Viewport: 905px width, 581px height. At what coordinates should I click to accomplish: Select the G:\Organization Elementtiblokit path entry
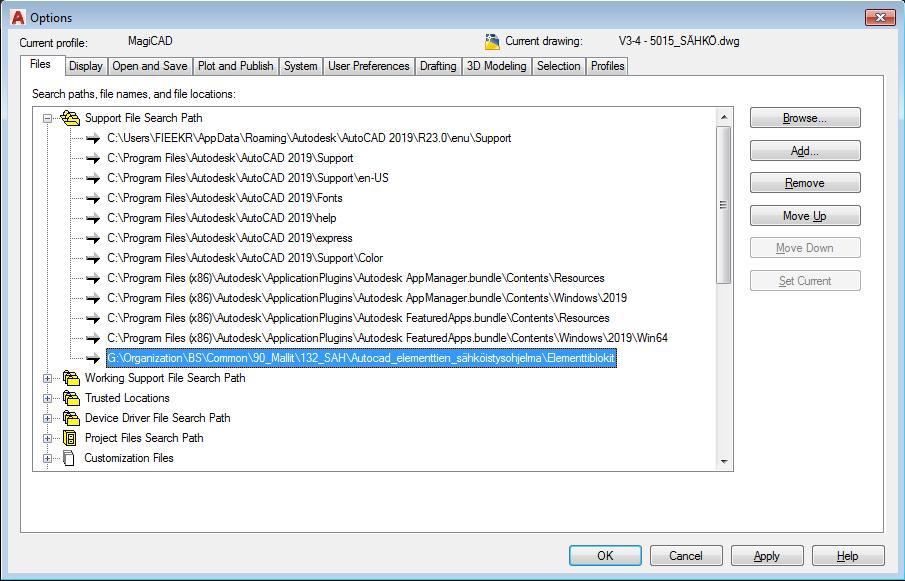tap(361, 358)
